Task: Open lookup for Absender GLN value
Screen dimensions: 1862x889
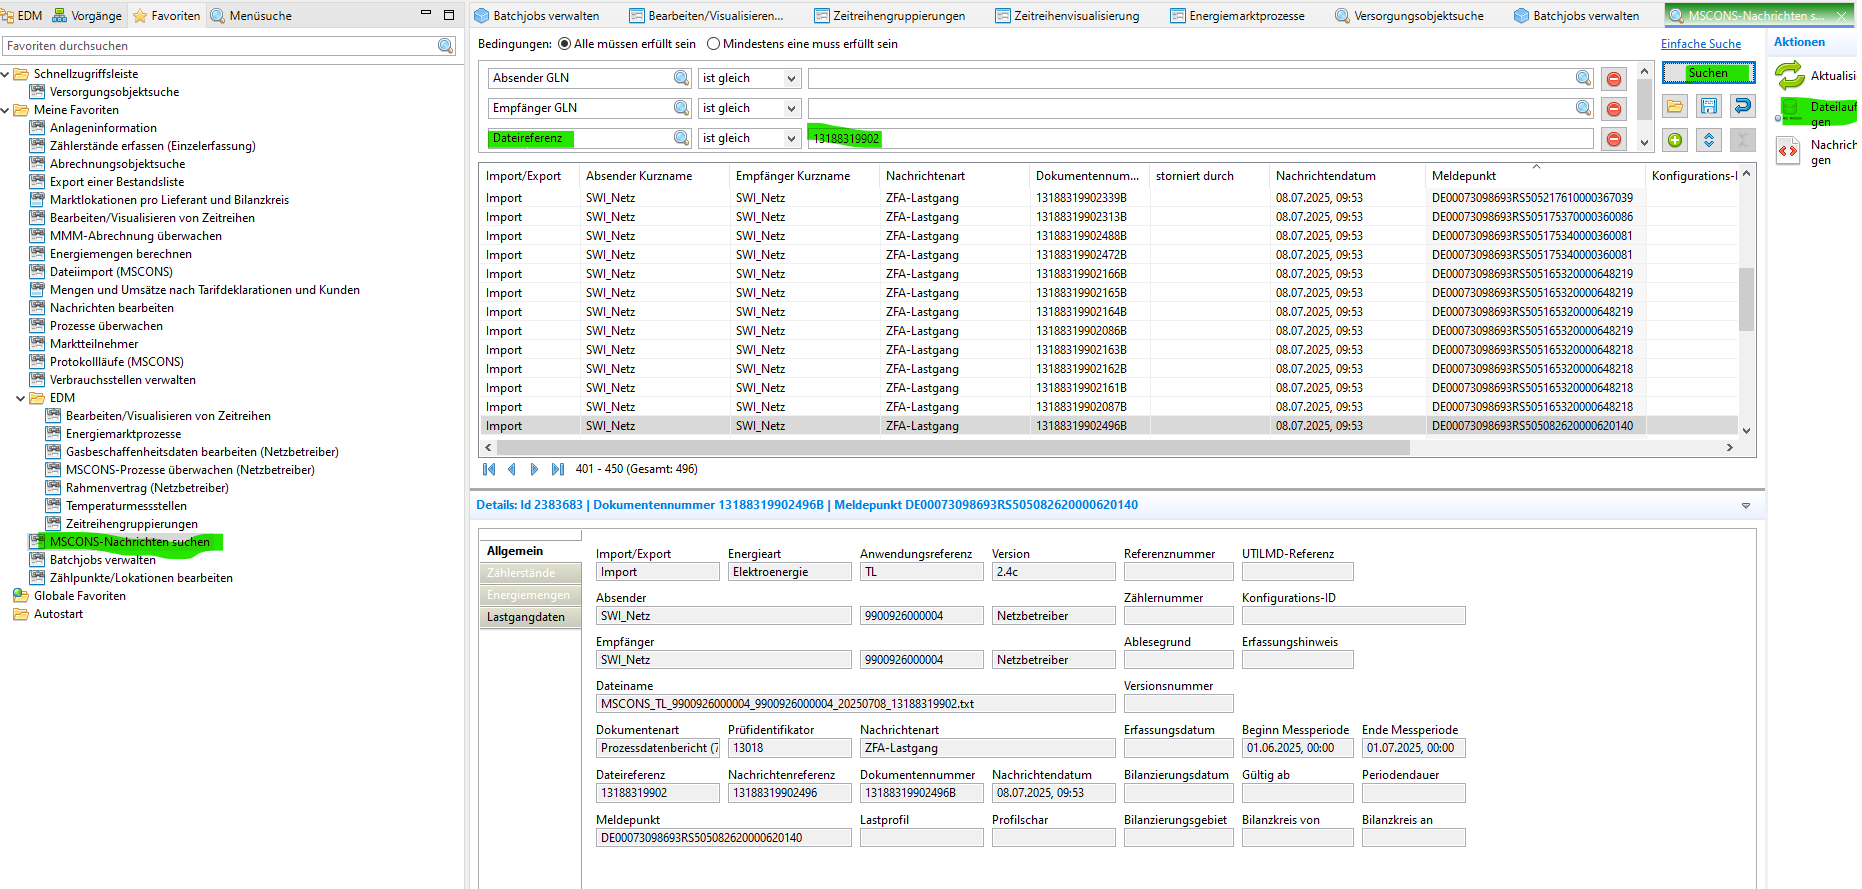Action: click(x=1584, y=78)
